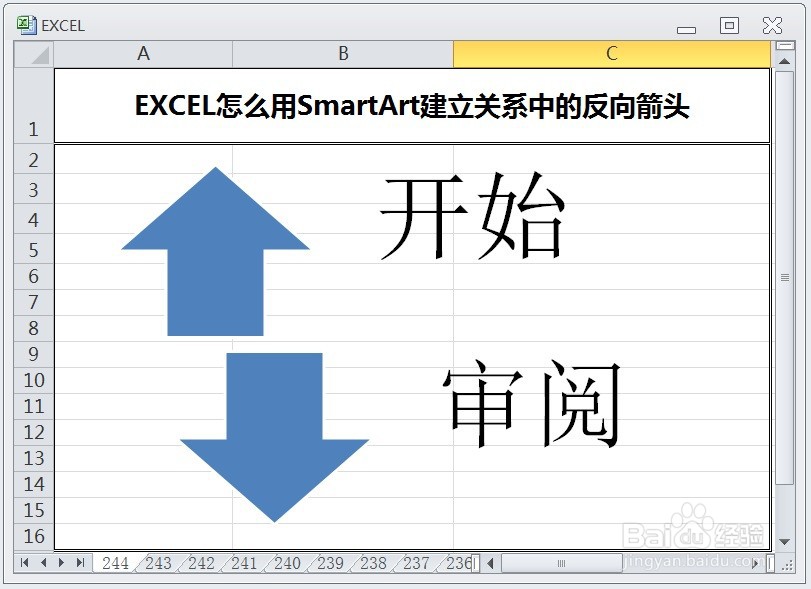Select row 2 header
The width and height of the screenshot is (811, 589).
pos(34,160)
